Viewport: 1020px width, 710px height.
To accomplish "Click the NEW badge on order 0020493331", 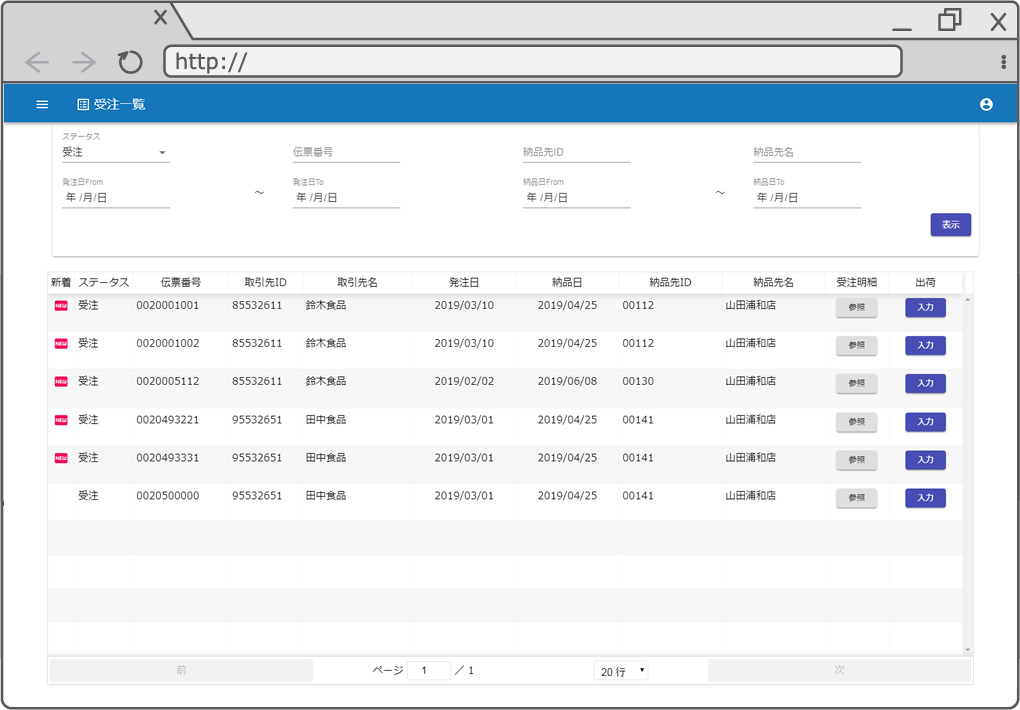I will 62,457.
